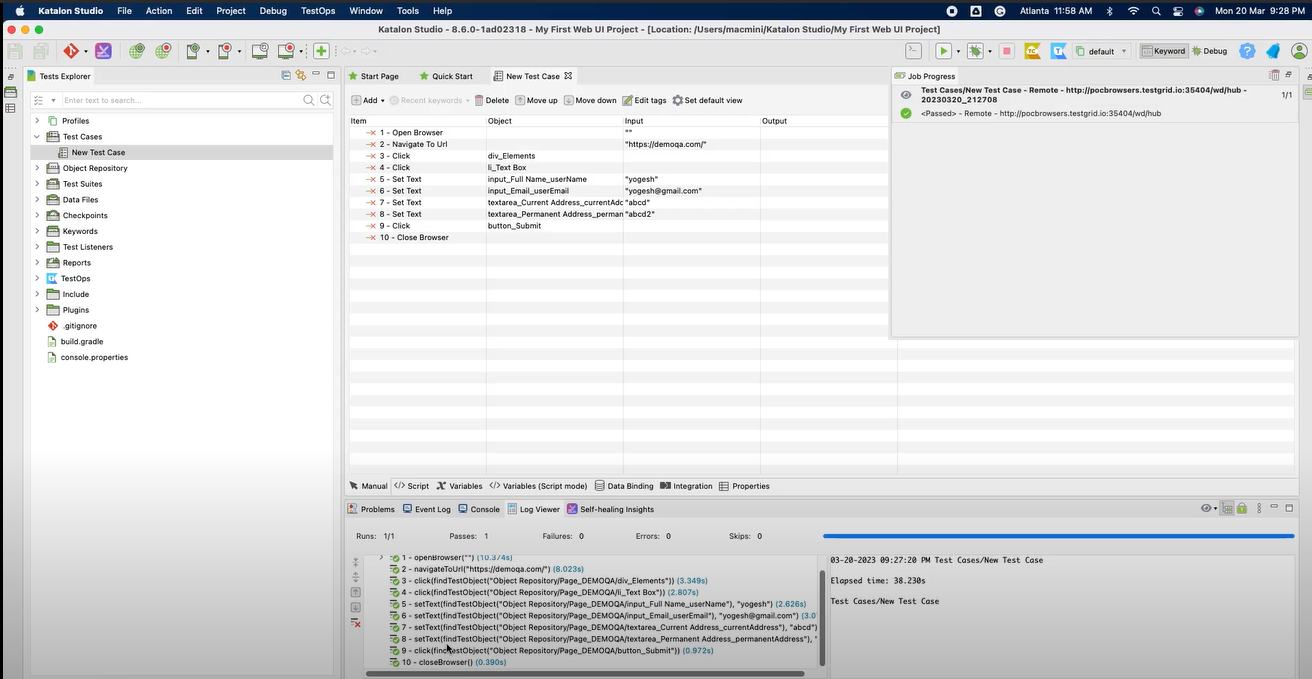Image resolution: width=1312 pixels, height=679 pixels.
Task: Toggle eye icon on Job Progress entry
Action: click(x=905, y=94)
